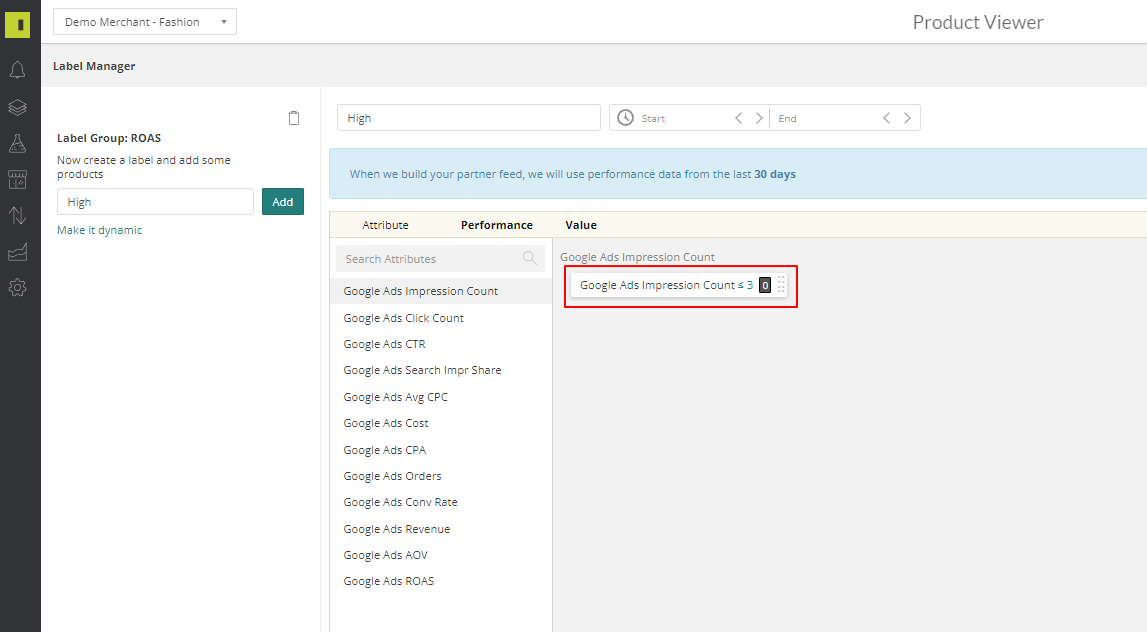Image resolution: width=1147 pixels, height=632 pixels.
Task: Click the clock icon beside Start
Action: click(x=625, y=118)
